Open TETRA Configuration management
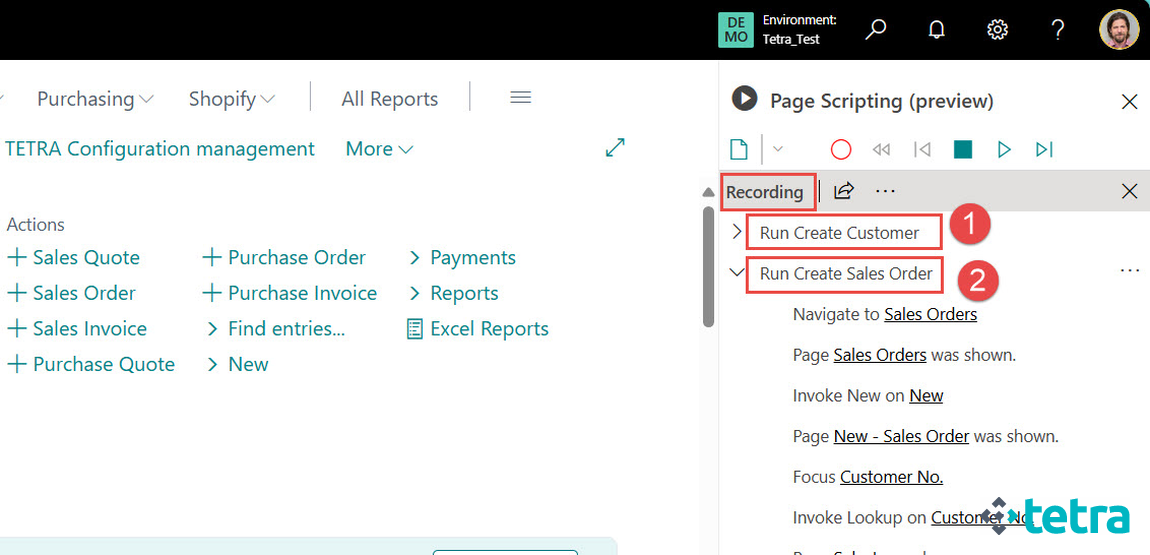 [x=160, y=149]
